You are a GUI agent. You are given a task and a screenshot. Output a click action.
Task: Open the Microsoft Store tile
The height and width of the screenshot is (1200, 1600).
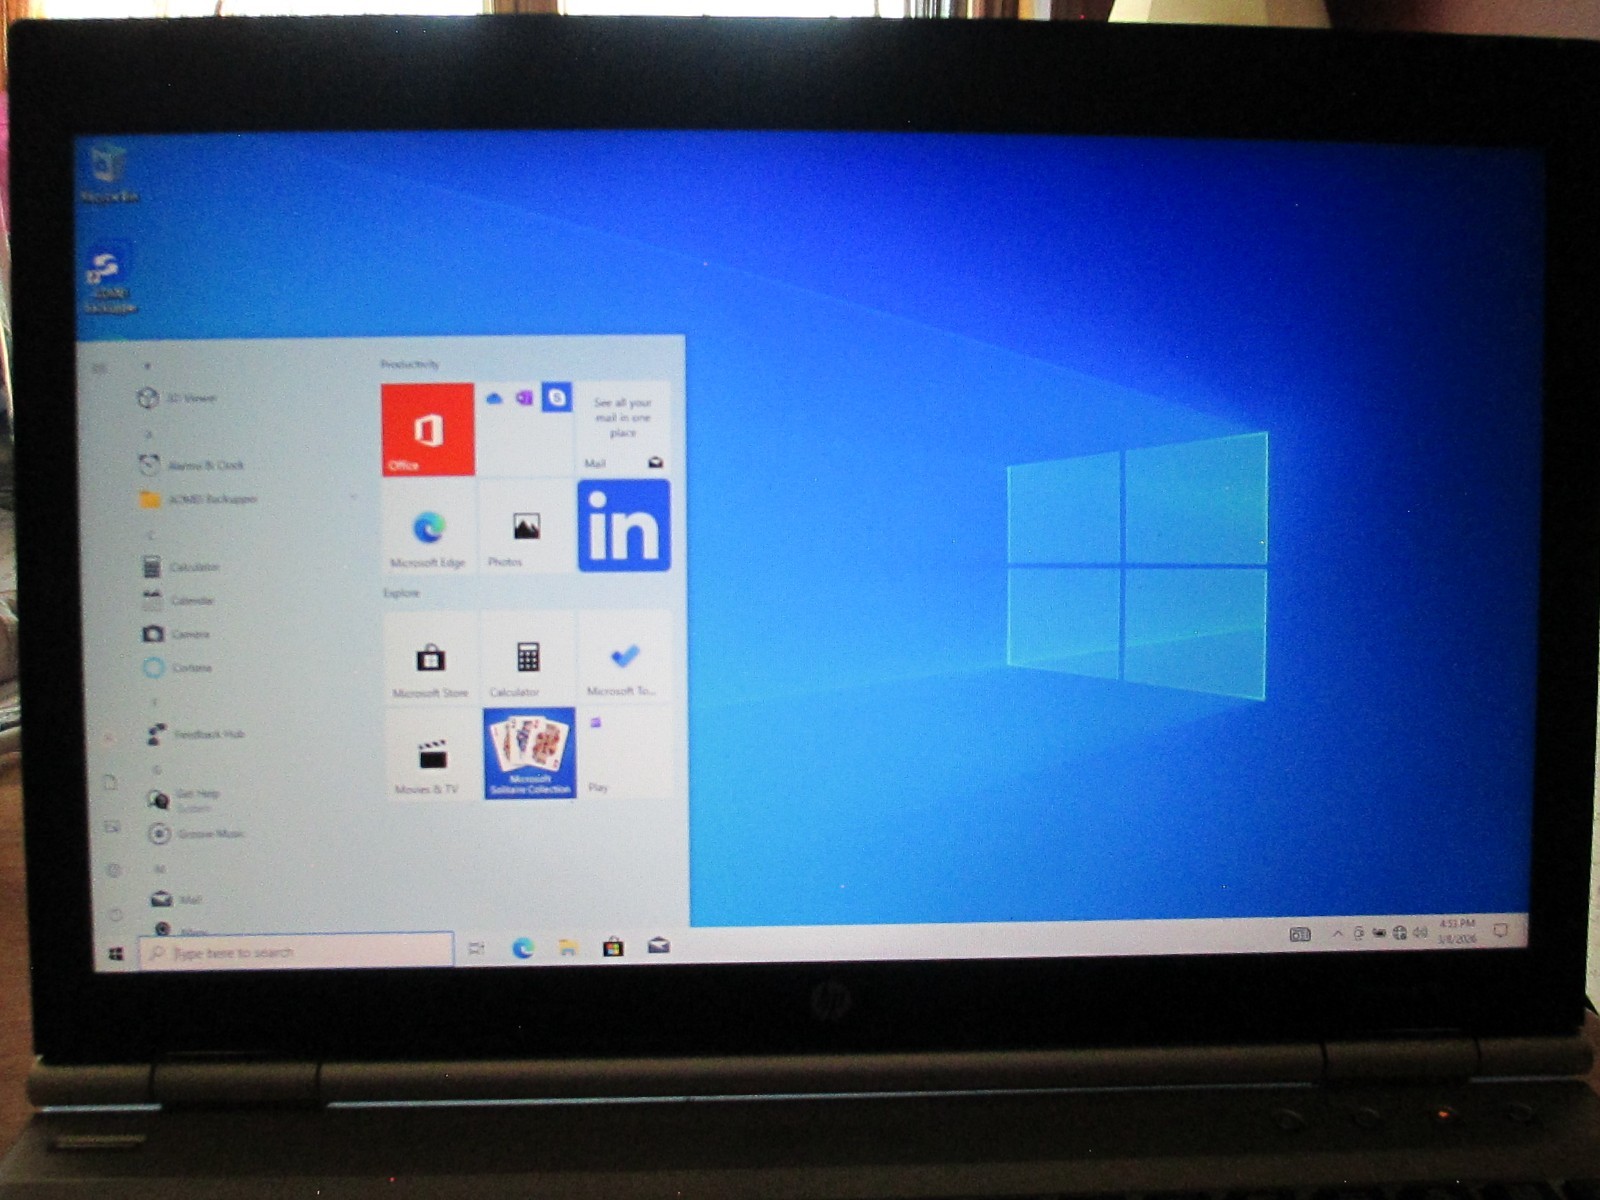tap(430, 657)
